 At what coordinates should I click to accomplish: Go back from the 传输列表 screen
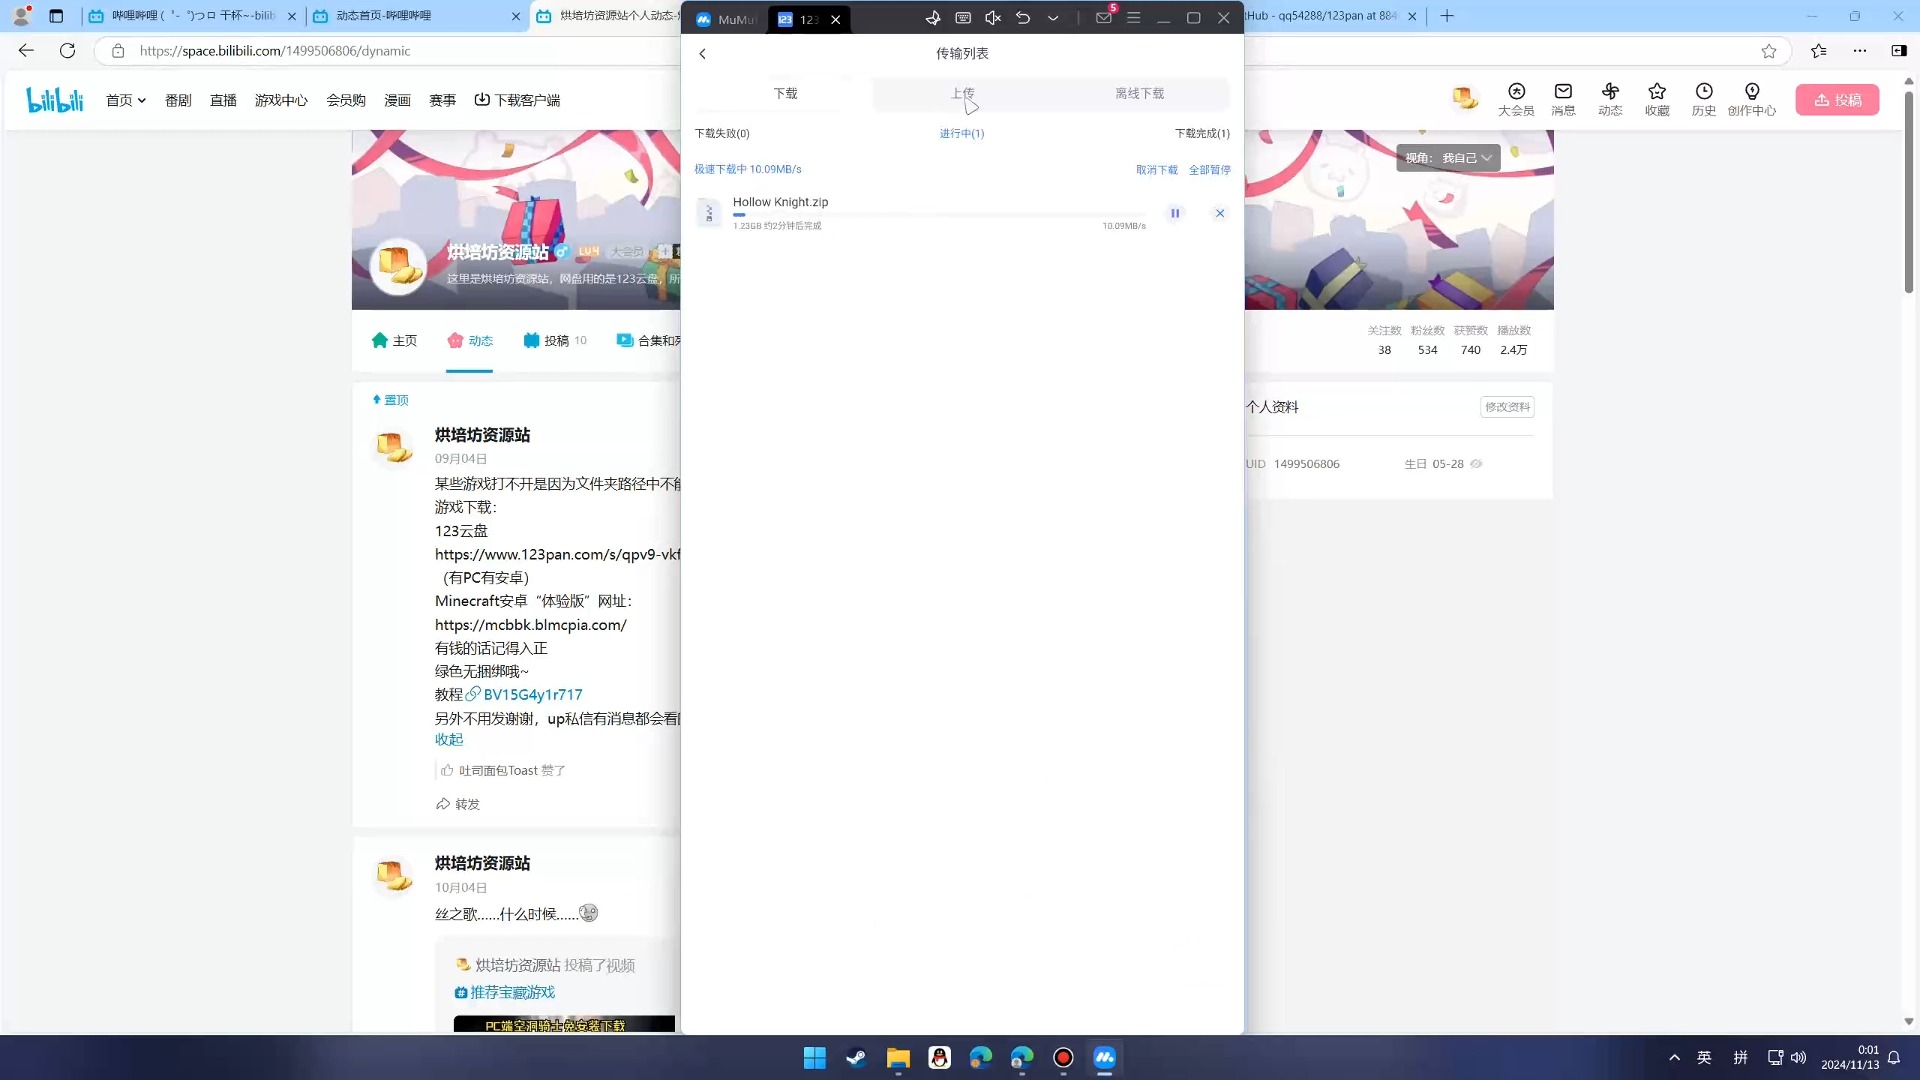tap(702, 54)
